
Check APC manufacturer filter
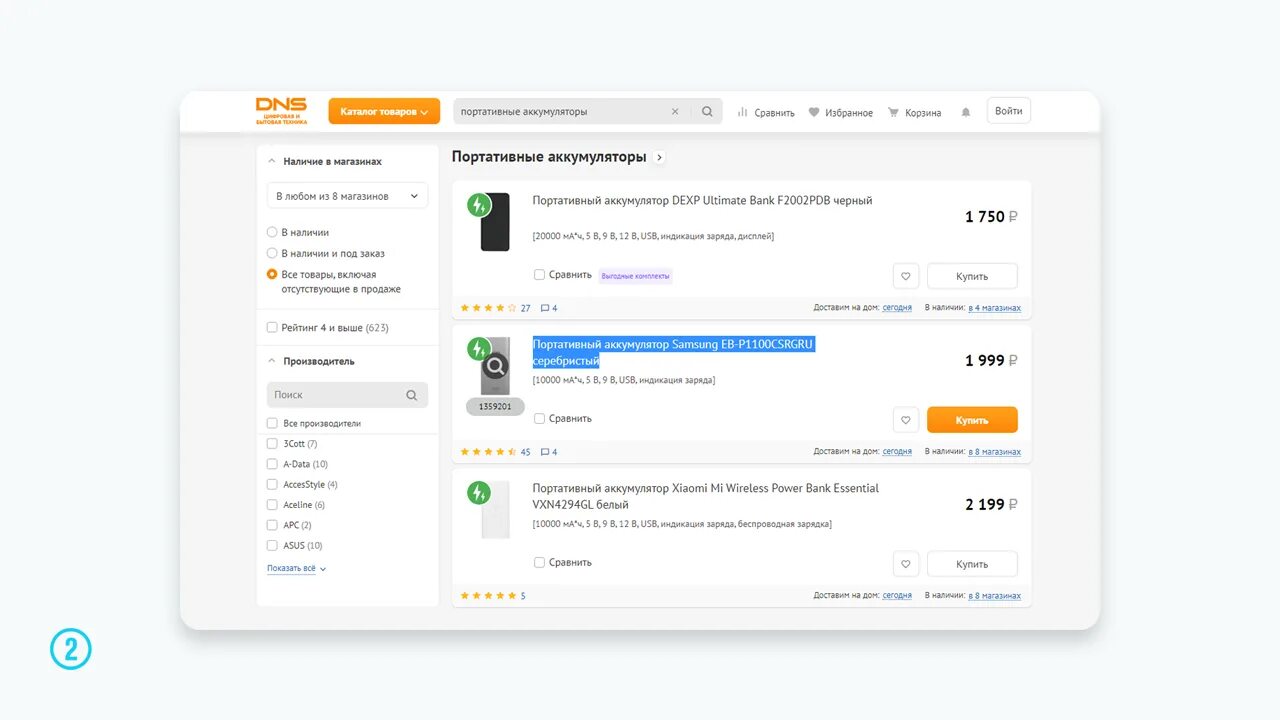coord(272,525)
